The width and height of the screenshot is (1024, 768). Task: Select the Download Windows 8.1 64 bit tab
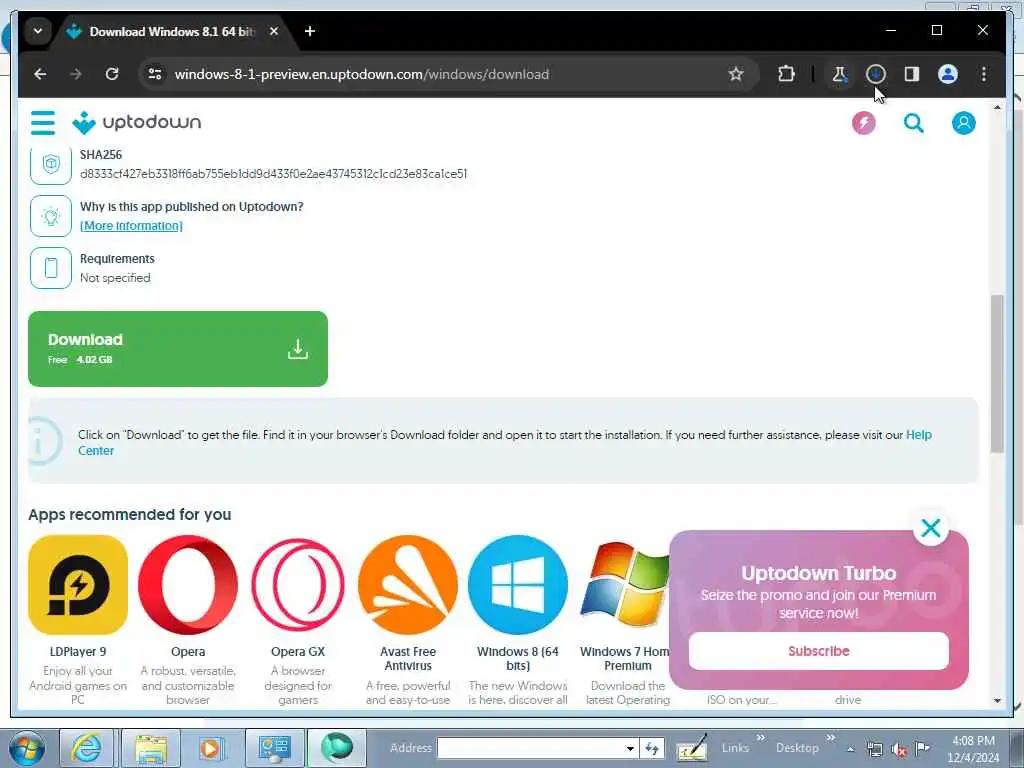[171, 31]
